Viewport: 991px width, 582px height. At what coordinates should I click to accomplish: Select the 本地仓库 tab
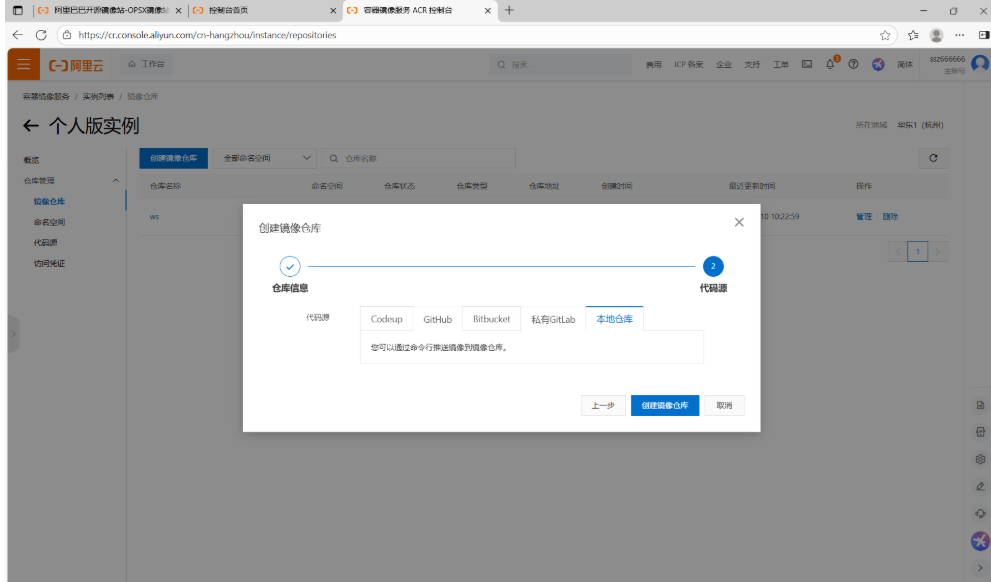click(614, 319)
